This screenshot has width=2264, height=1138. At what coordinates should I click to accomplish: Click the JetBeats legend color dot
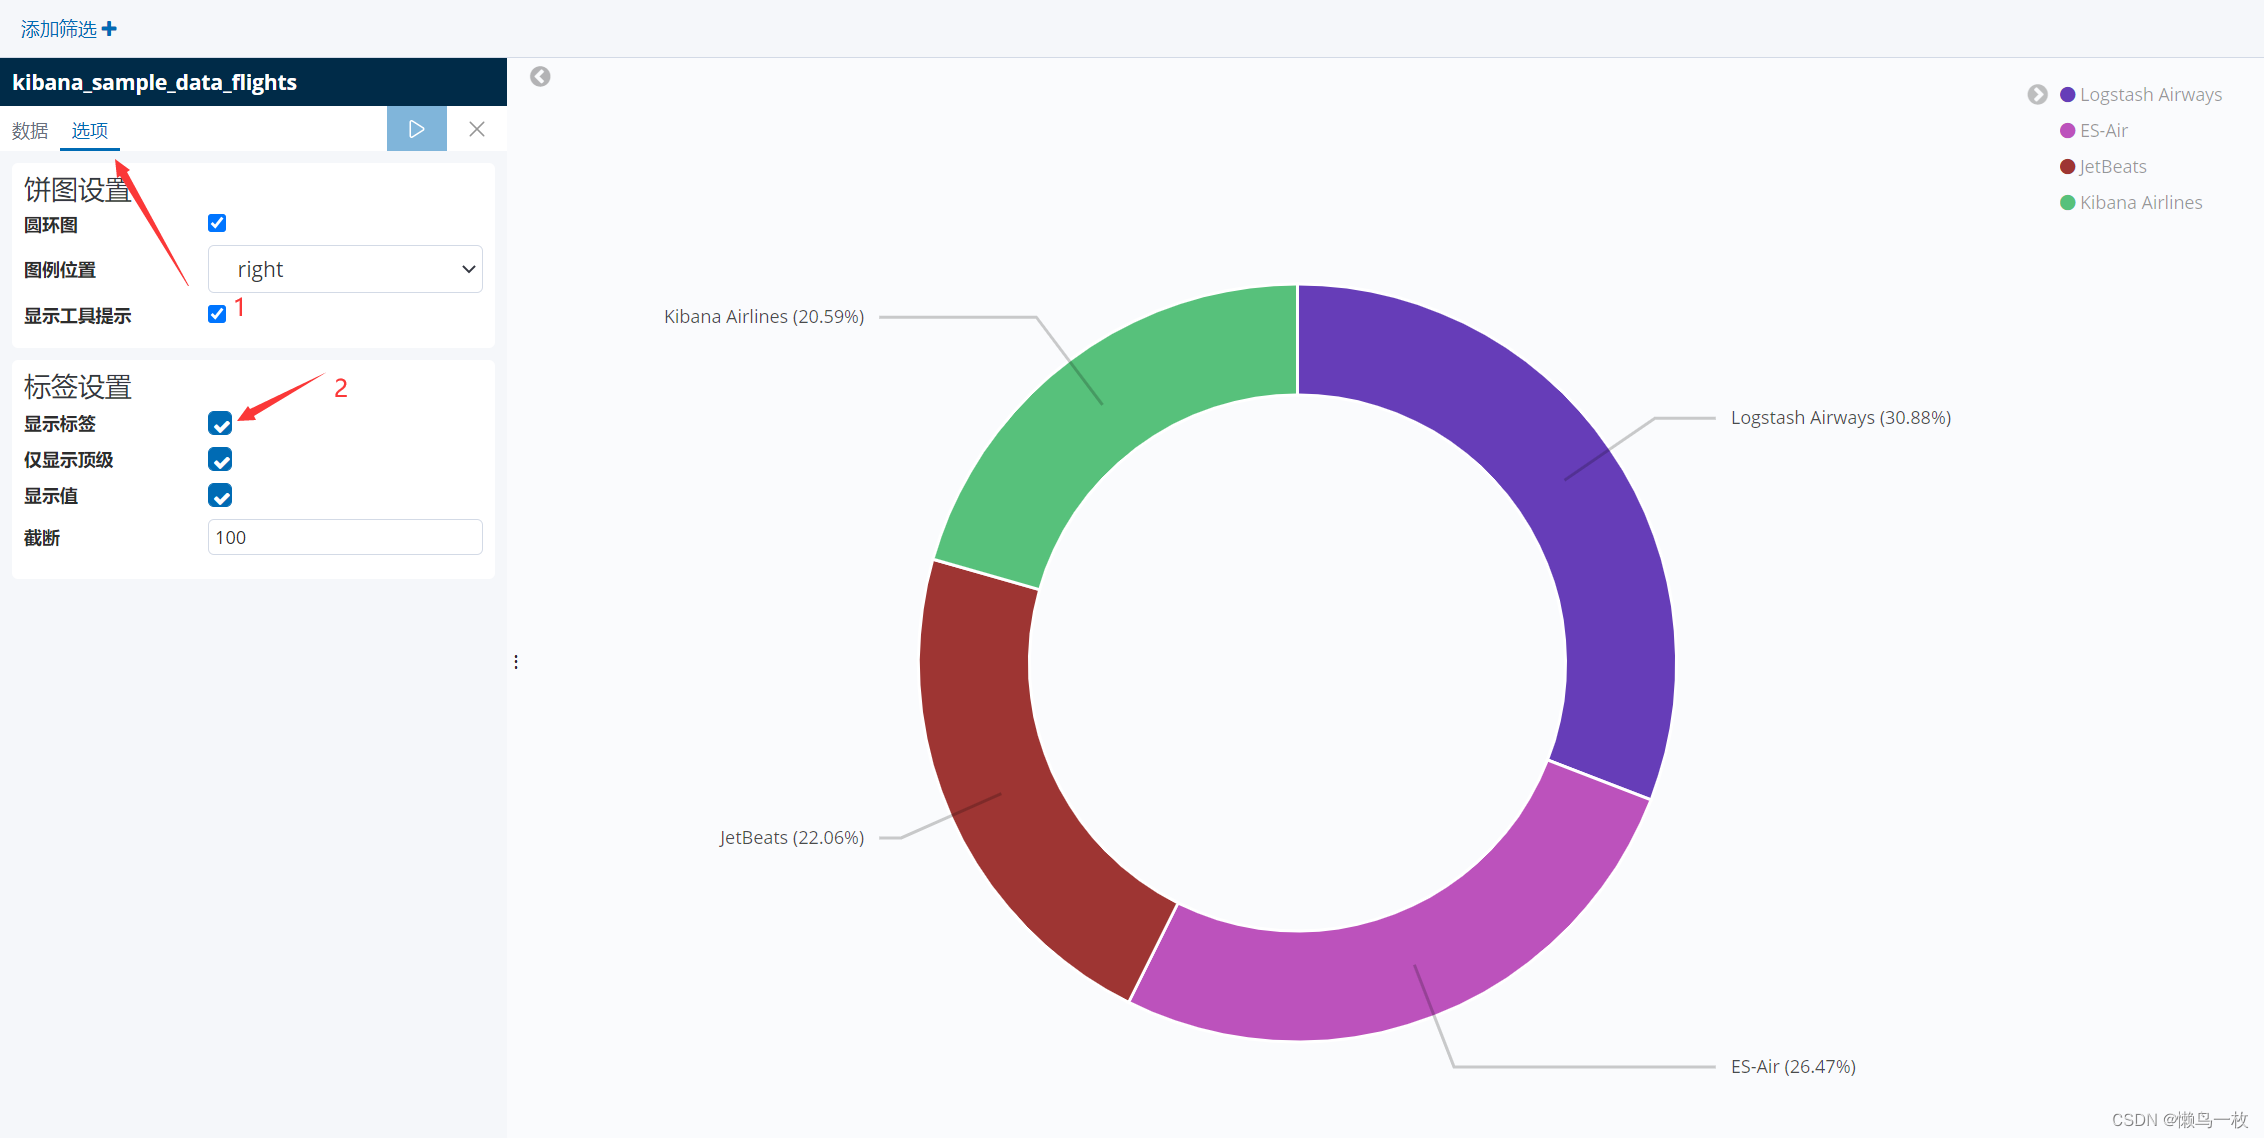2067,167
